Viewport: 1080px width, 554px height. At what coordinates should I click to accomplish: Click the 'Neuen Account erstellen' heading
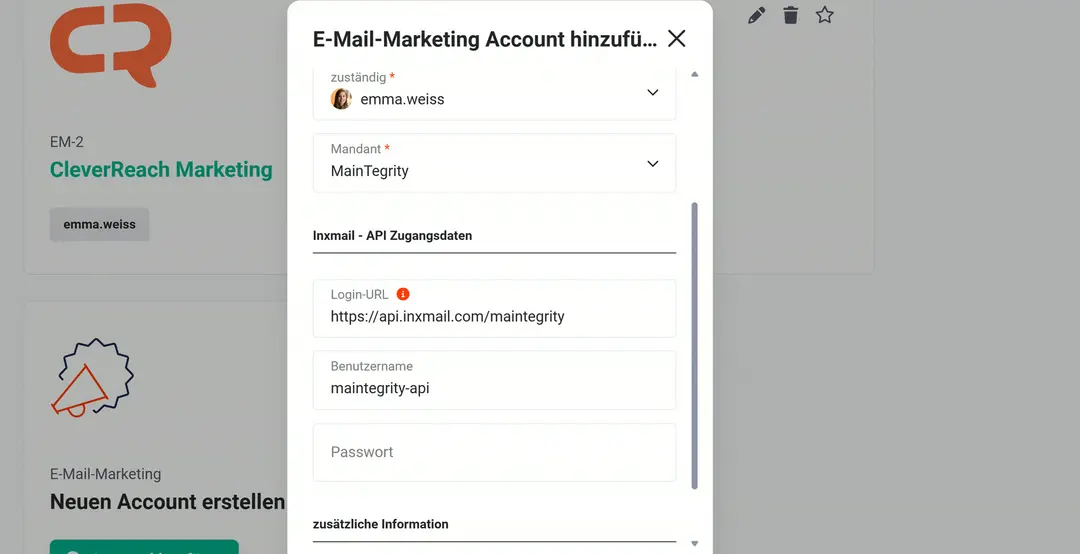click(x=167, y=502)
